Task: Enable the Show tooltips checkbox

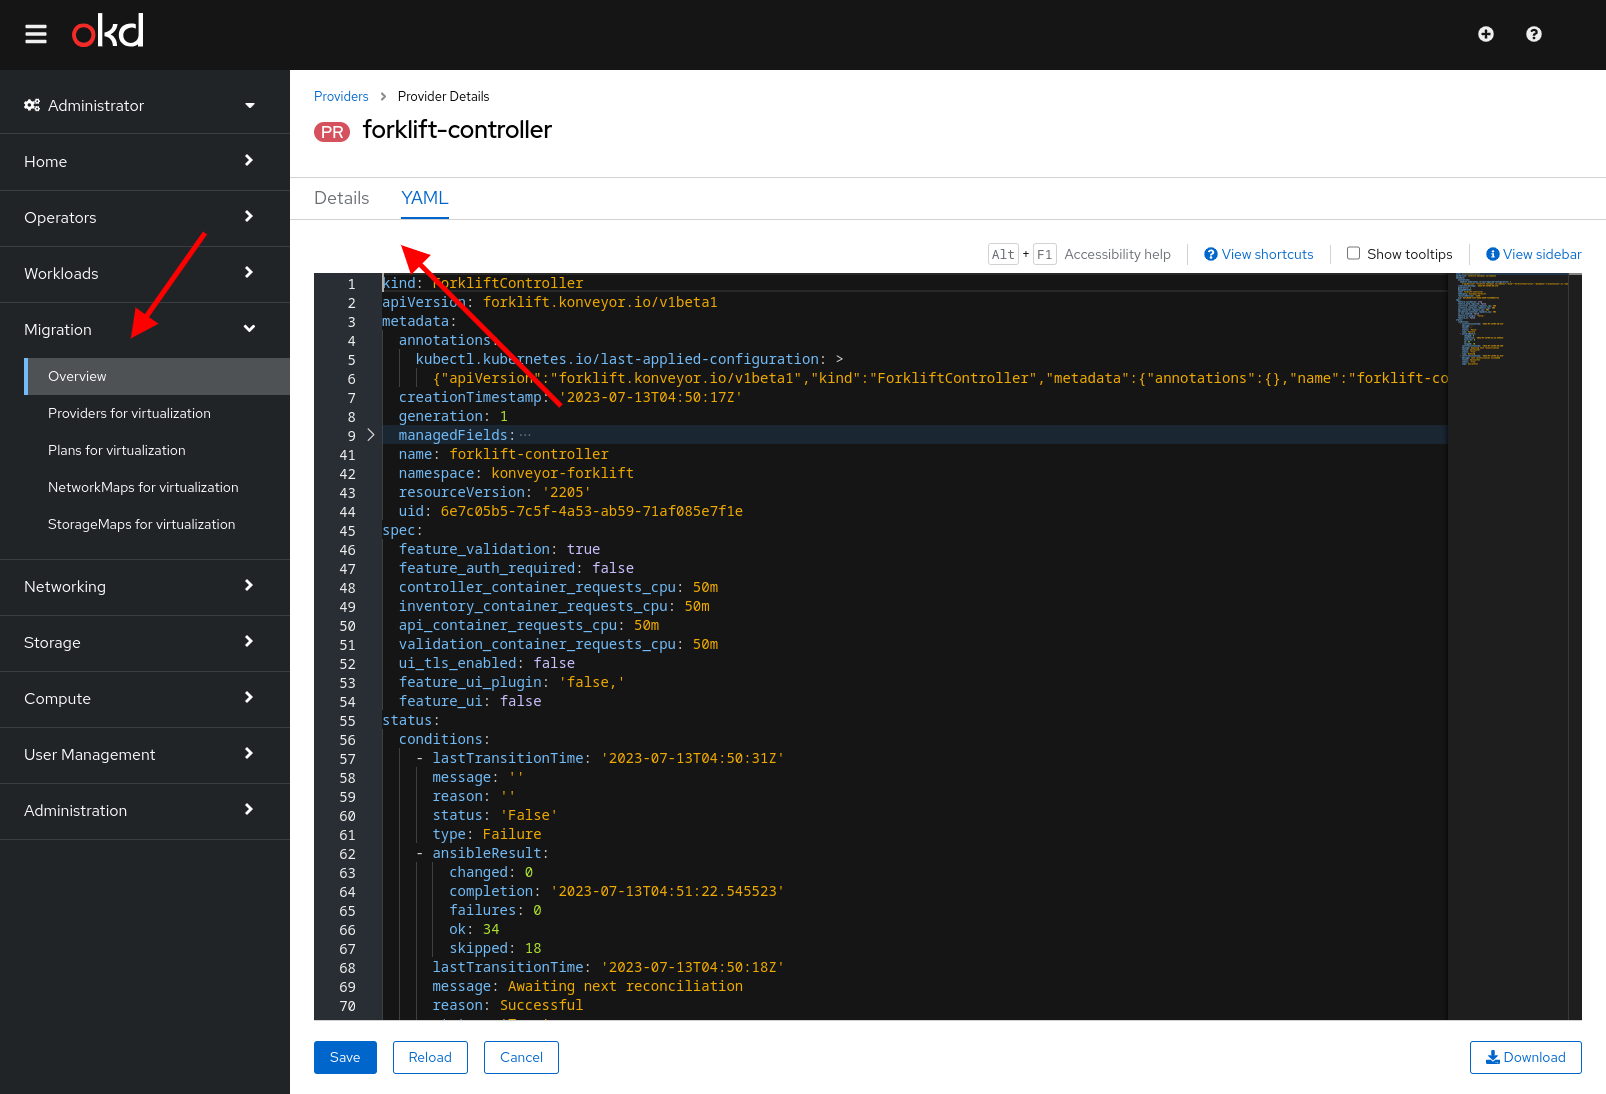Action: tap(1353, 253)
